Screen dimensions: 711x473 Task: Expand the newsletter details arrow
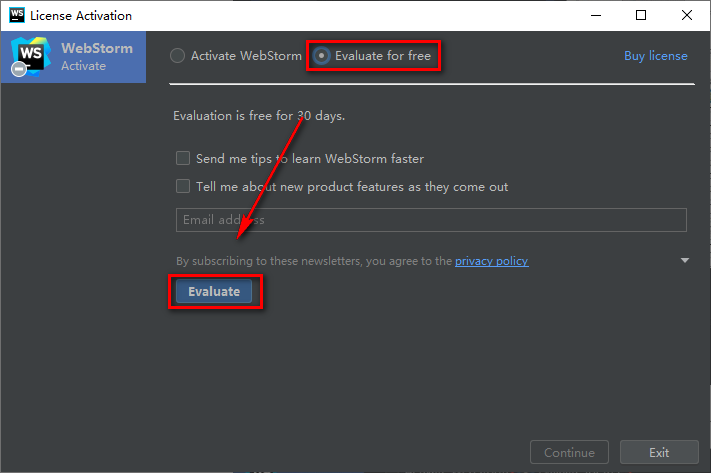pyautogui.click(x=685, y=261)
